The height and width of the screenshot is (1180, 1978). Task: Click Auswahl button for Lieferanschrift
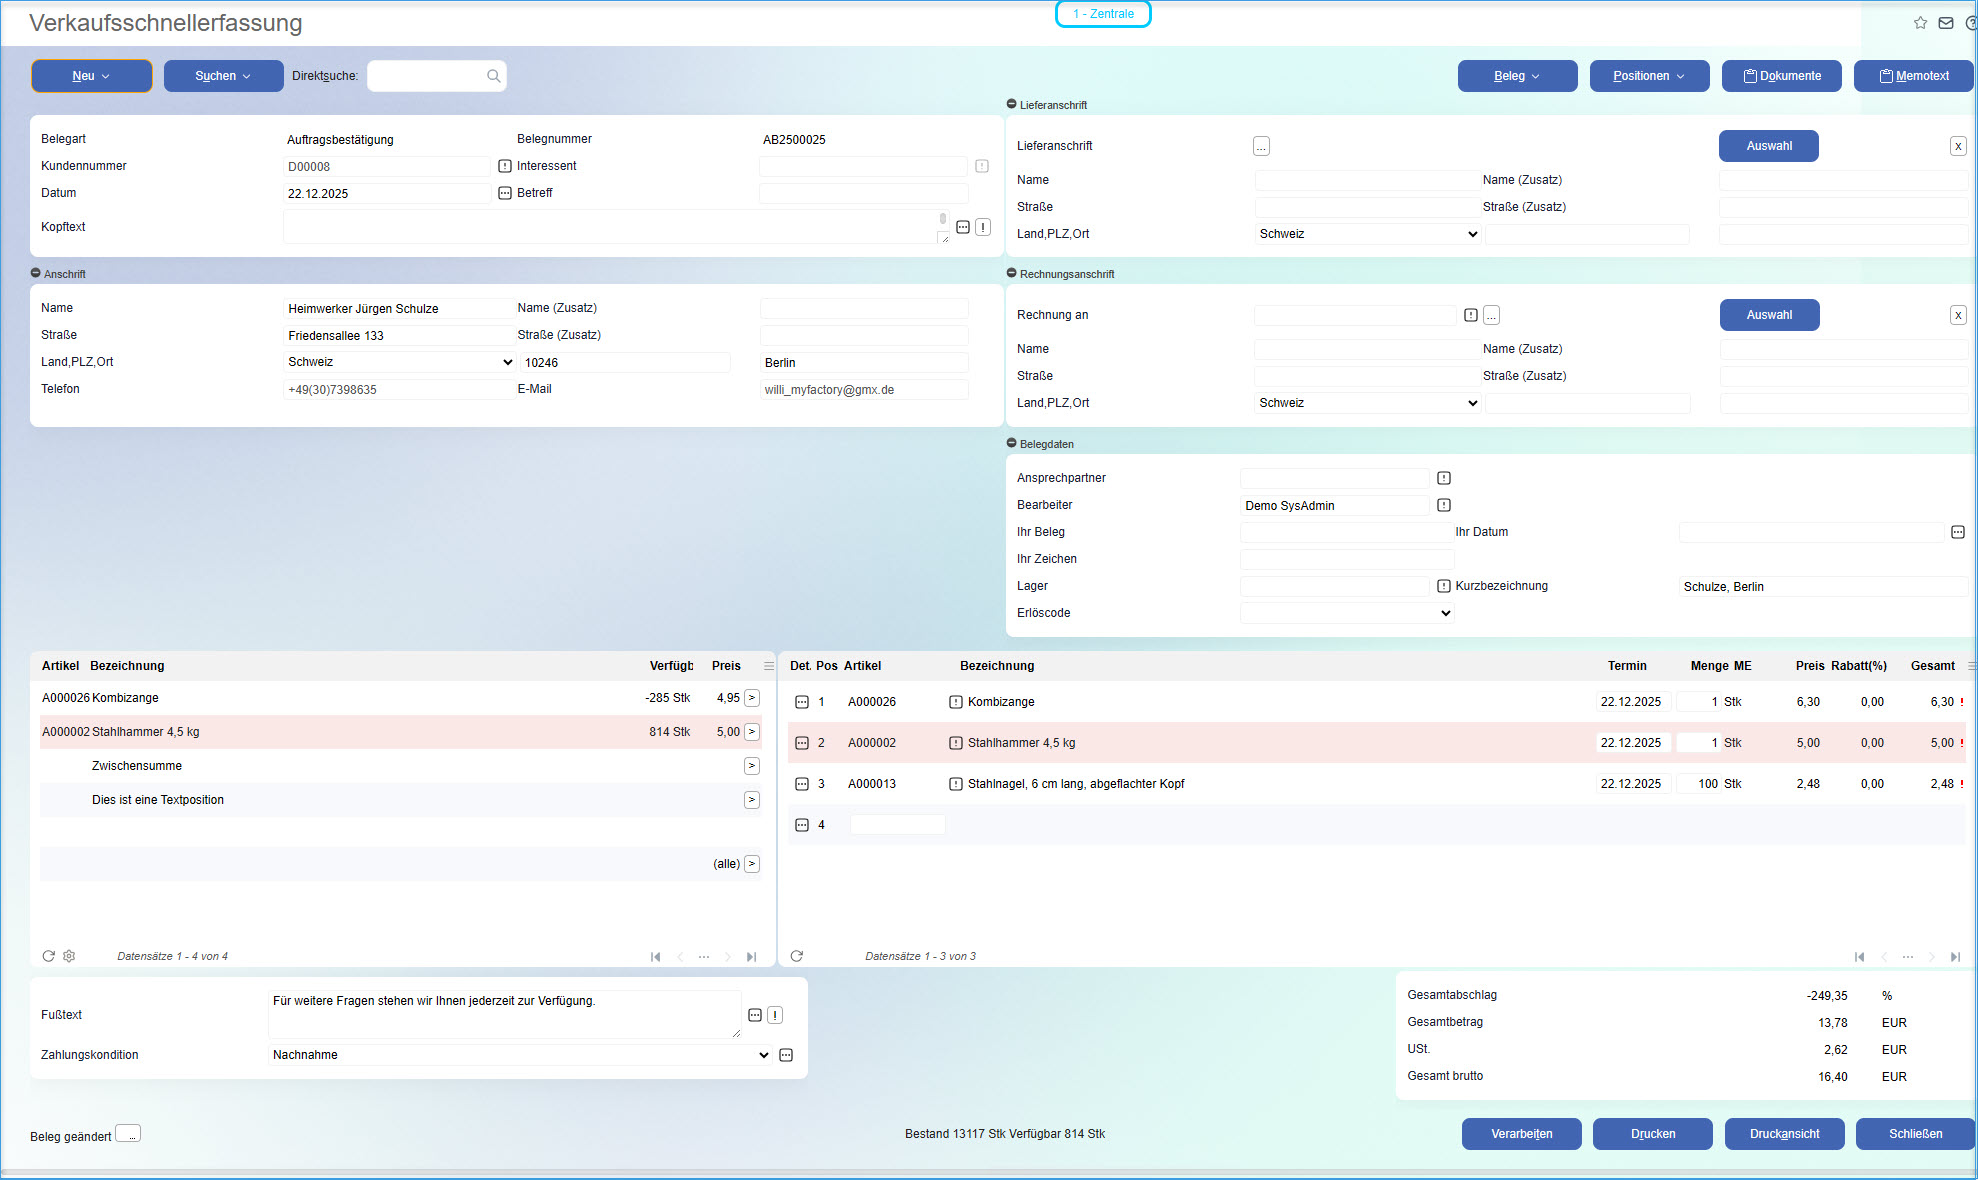(x=1768, y=146)
